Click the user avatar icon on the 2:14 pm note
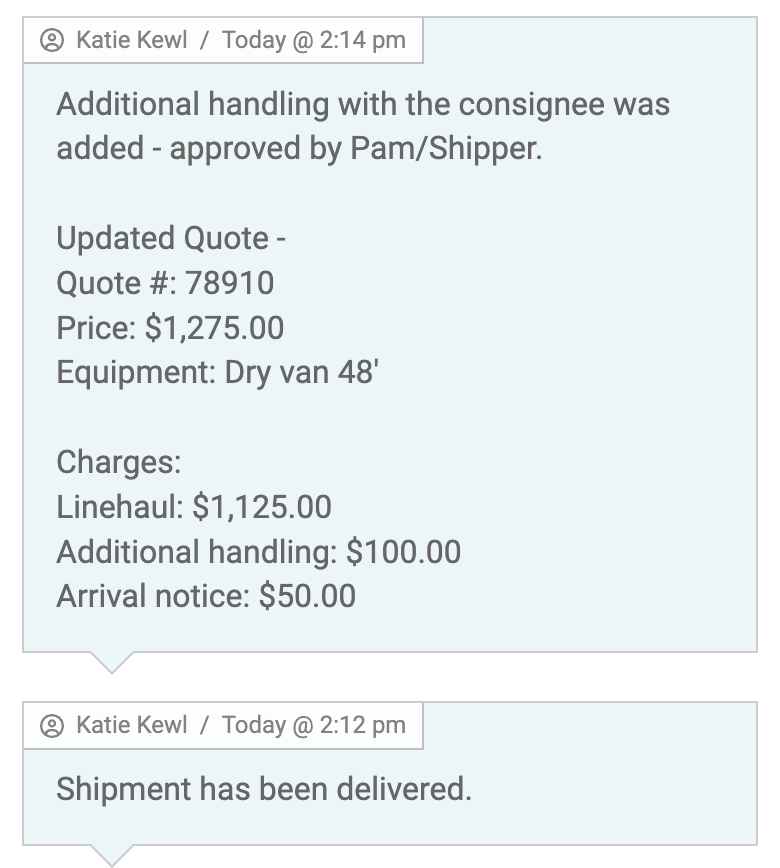 (x=51, y=40)
